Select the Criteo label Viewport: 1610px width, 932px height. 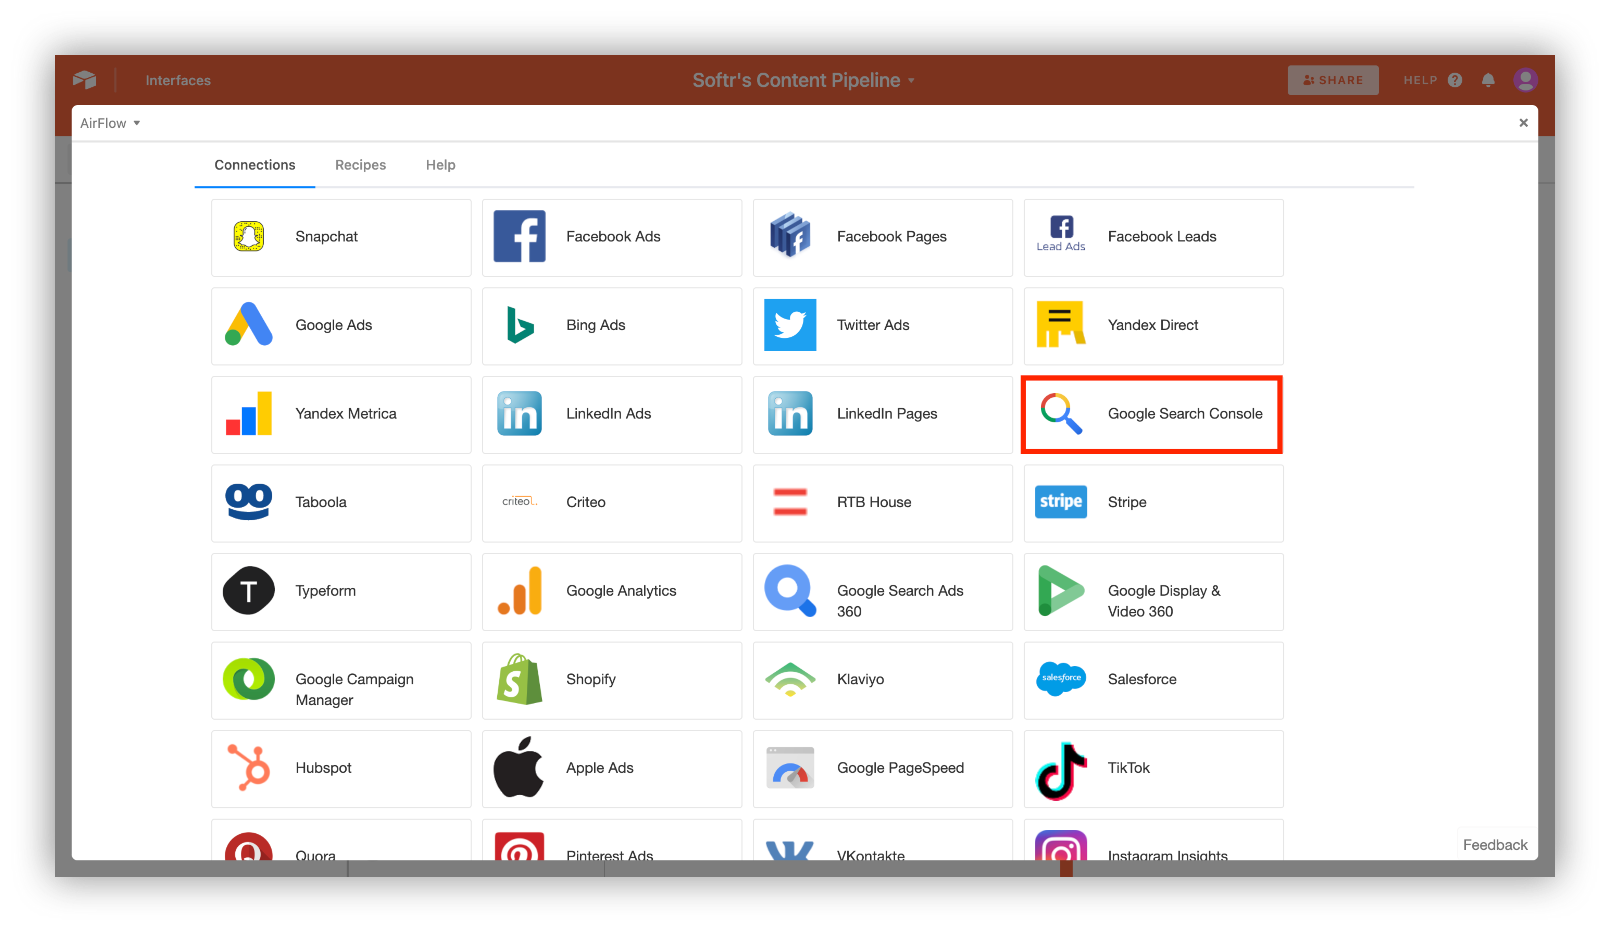coord(586,502)
